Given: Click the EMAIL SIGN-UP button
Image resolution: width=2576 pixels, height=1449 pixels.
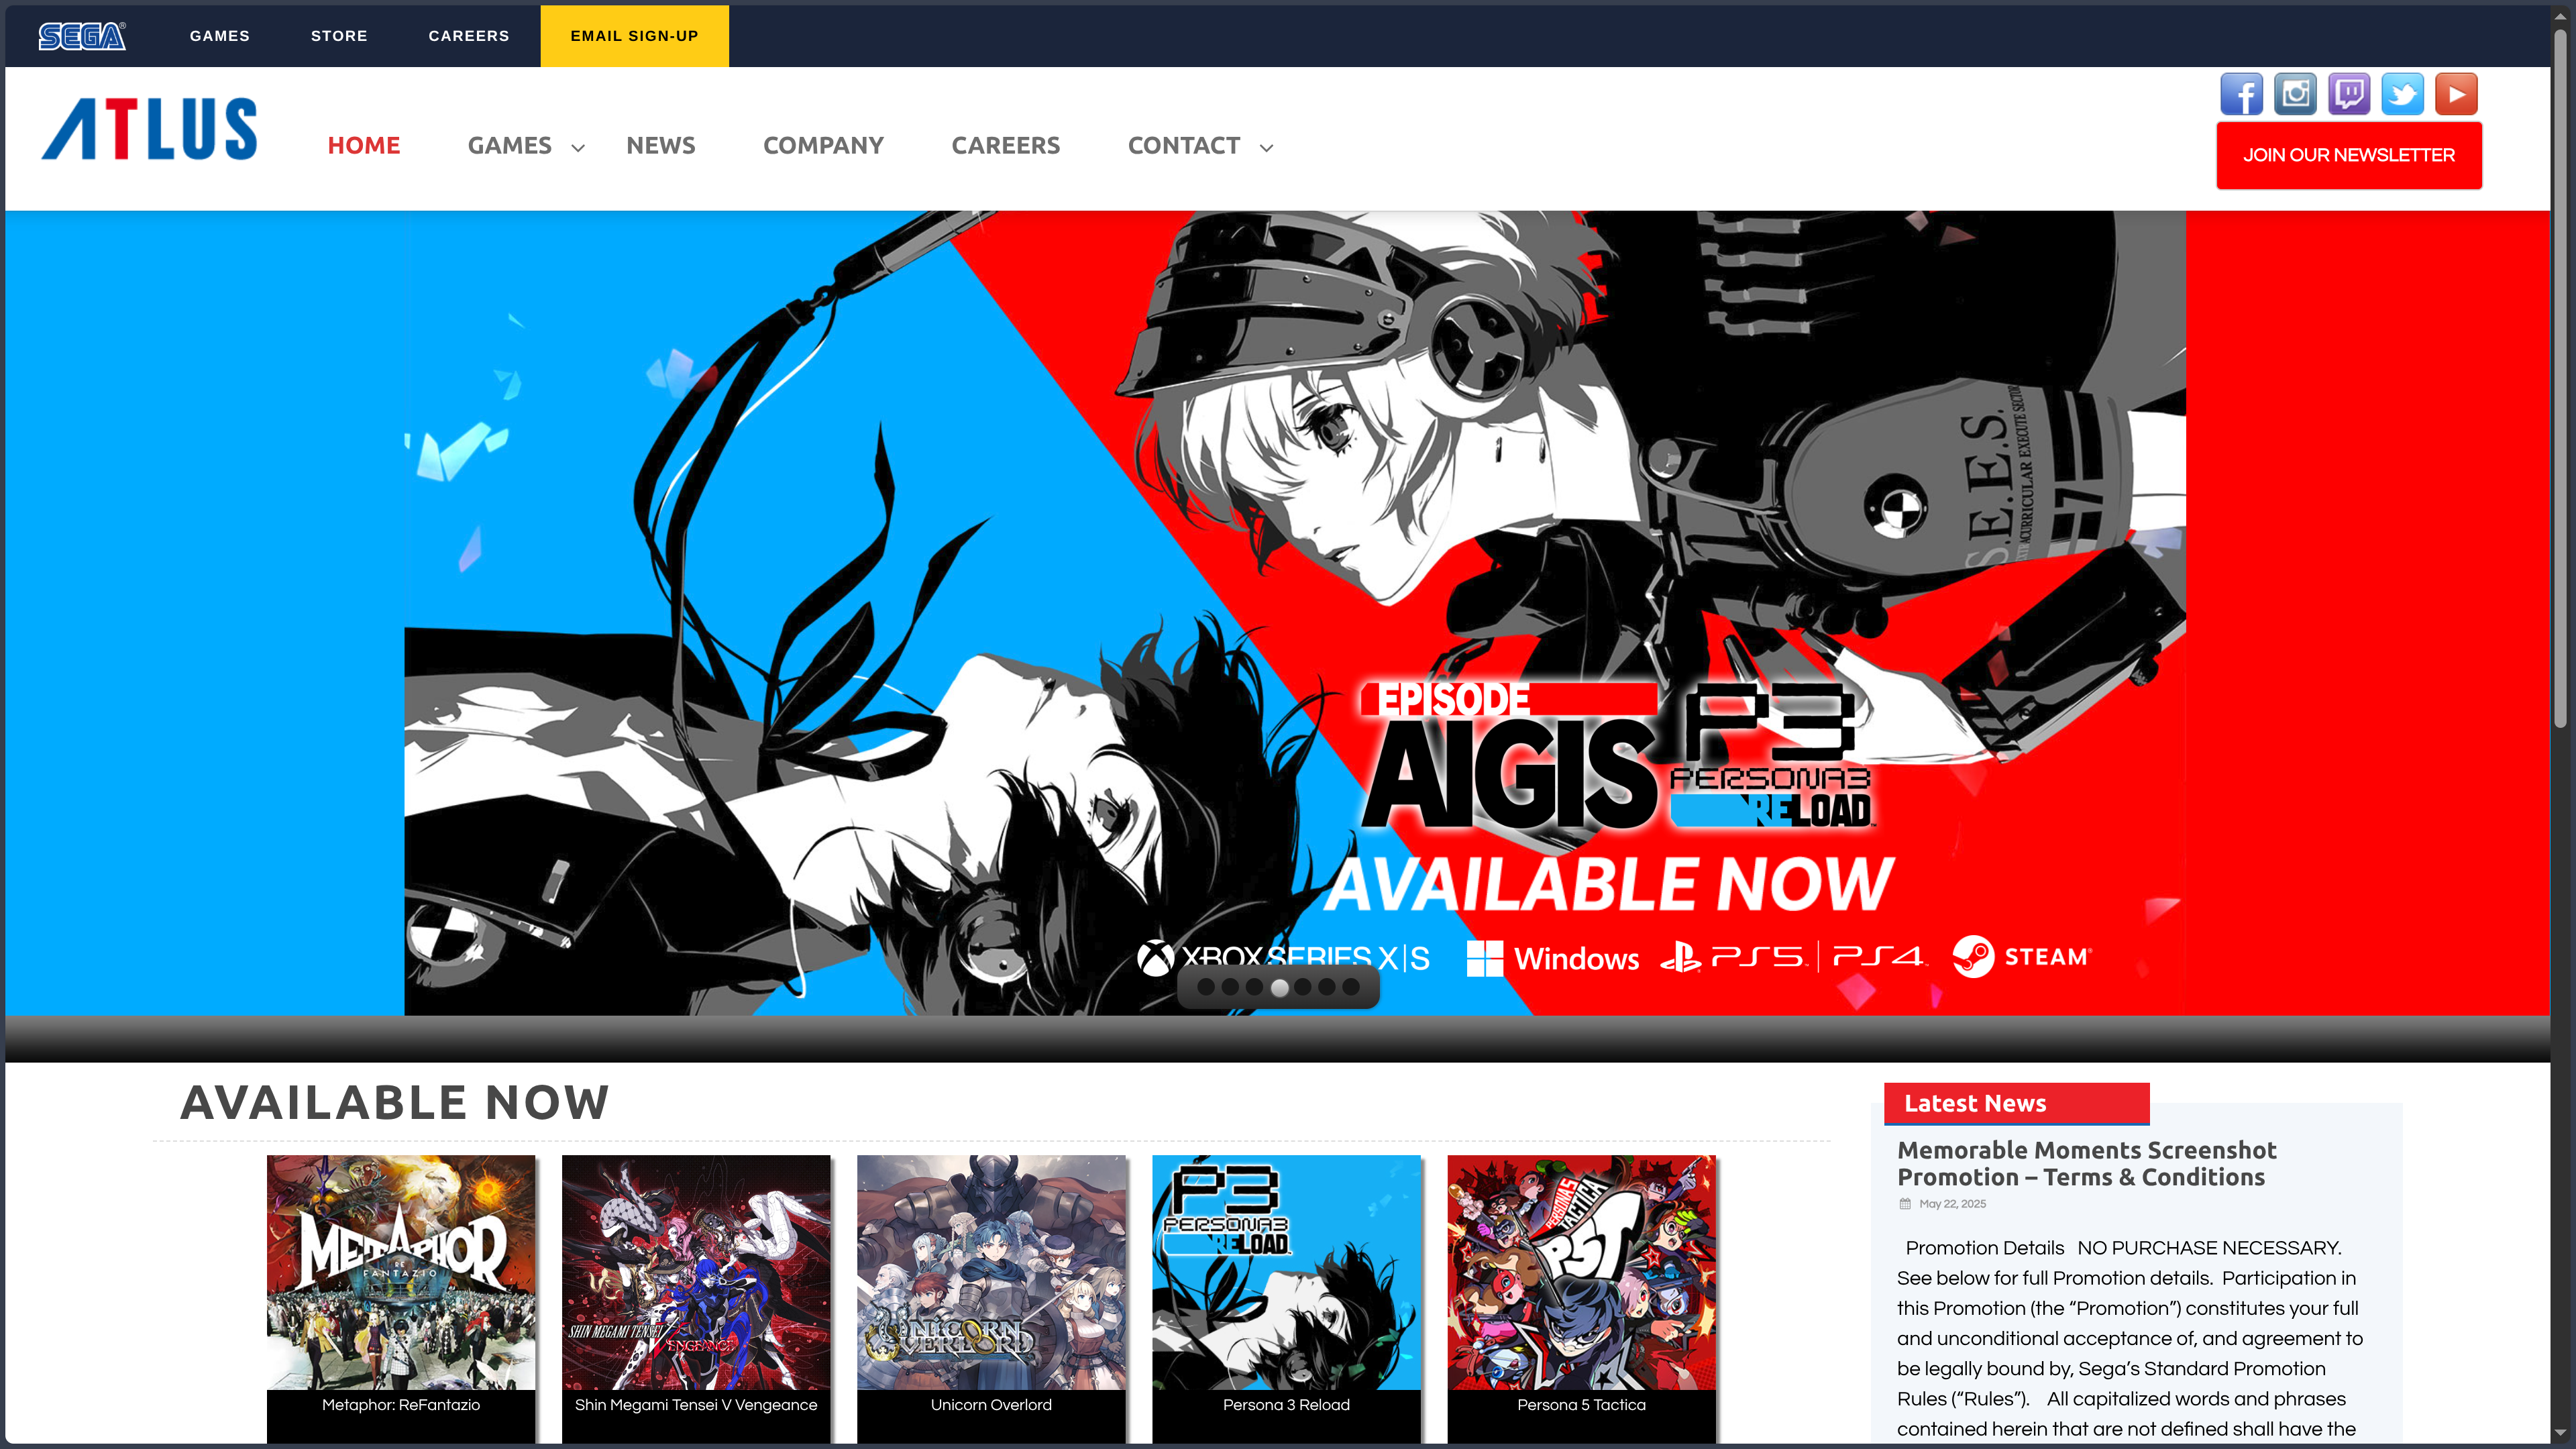Looking at the screenshot, I should pyautogui.click(x=634, y=36).
